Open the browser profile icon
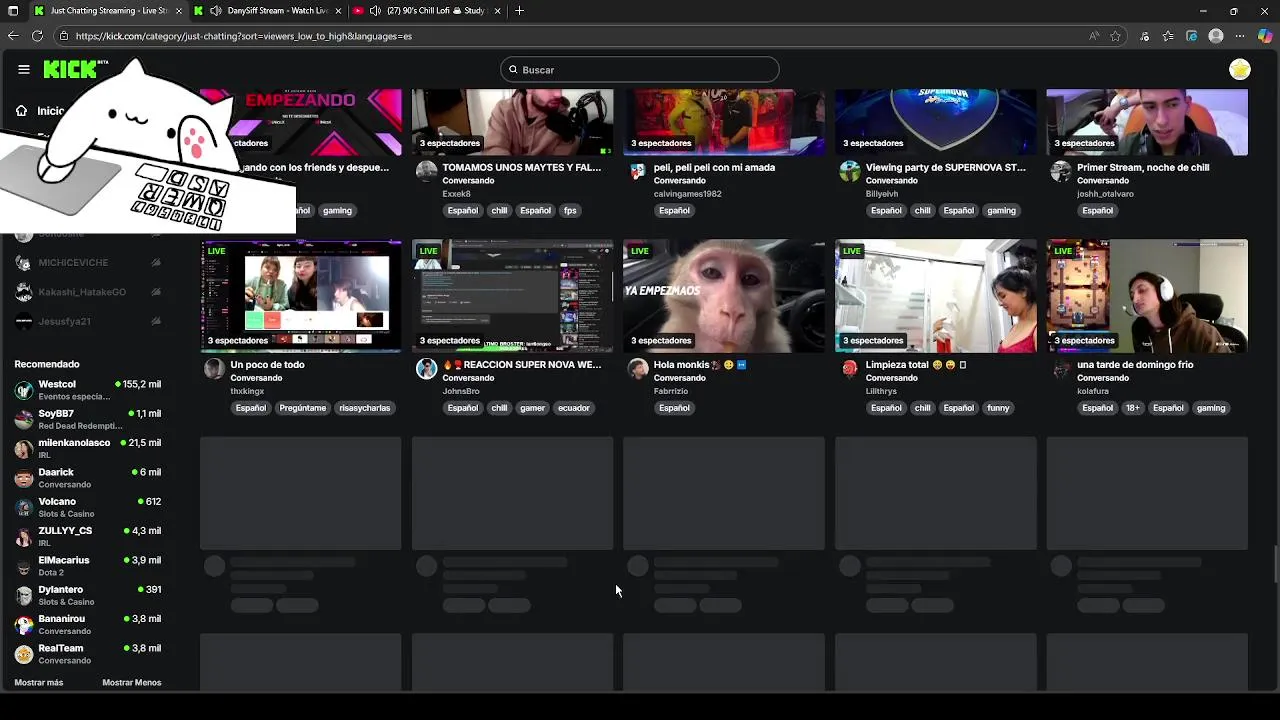 (x=1216, y=36)
